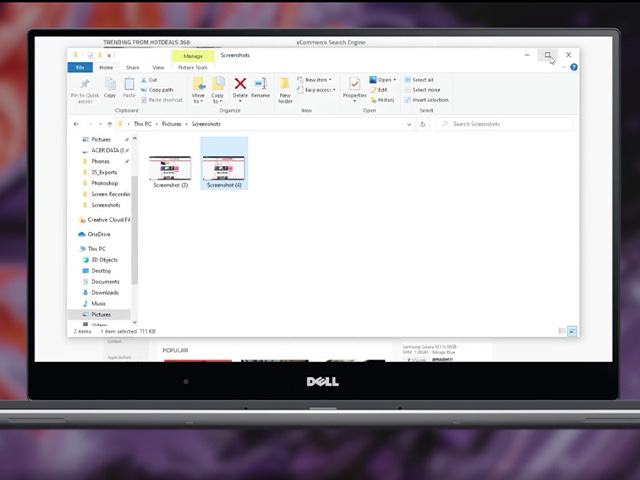Open Downloads in sidebar
Viewport: 640px width, 480px height.
105,293
